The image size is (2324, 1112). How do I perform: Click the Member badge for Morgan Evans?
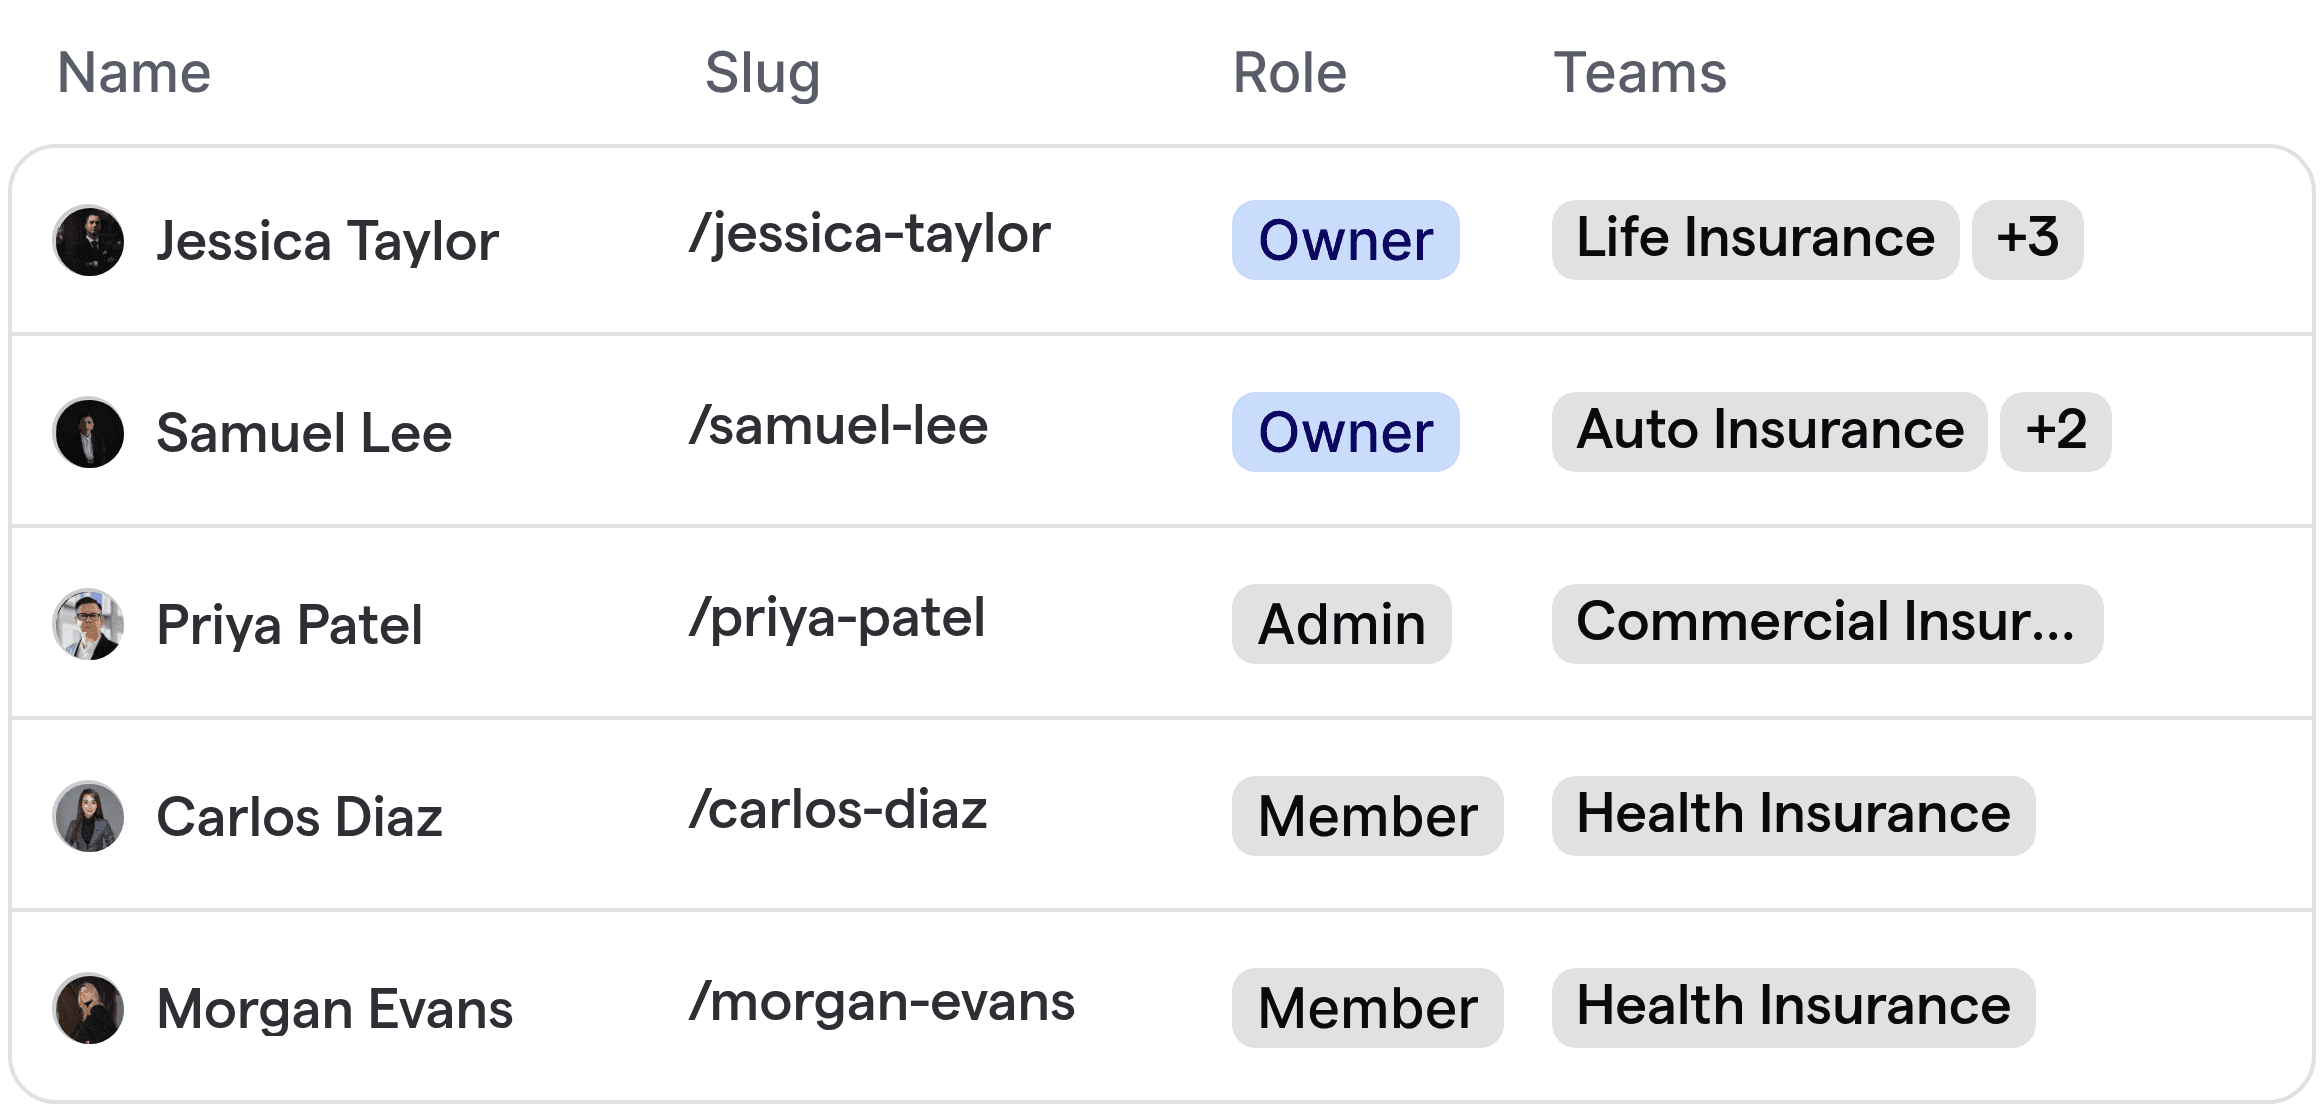(1367, 1006)
